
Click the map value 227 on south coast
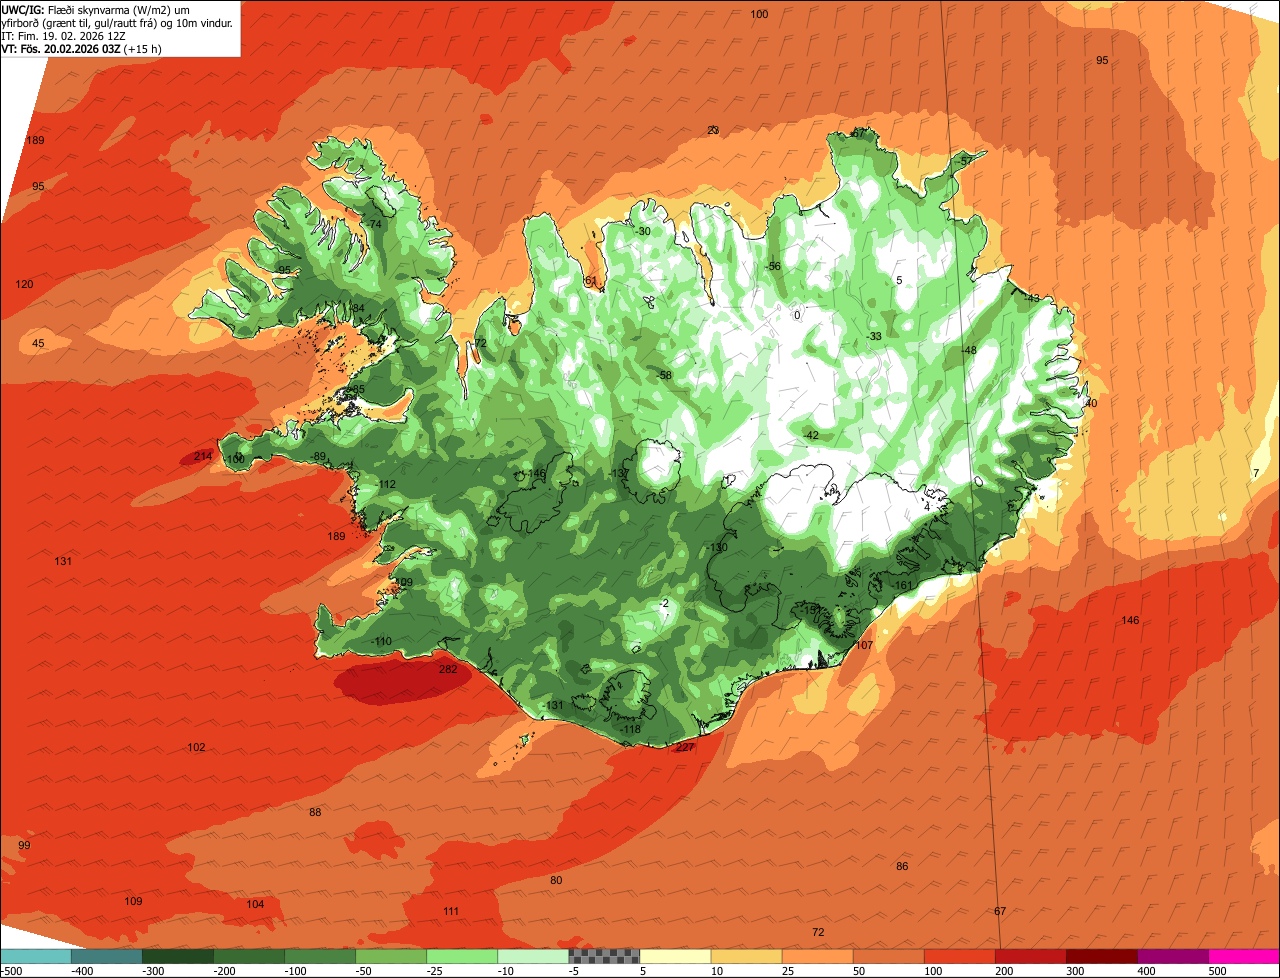click(685, 747)
